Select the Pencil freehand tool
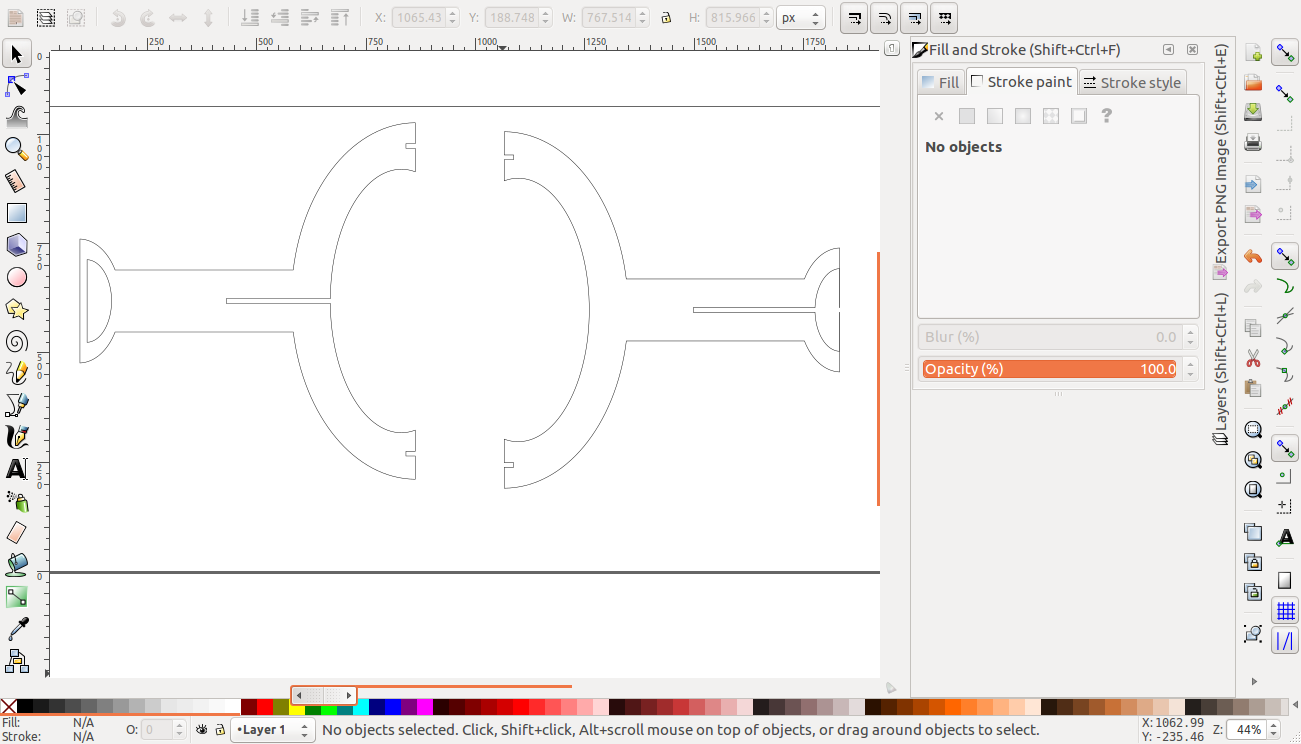The width and height of the screenshot is (1301, 744). pyautogui.click(x=17, y=373)
